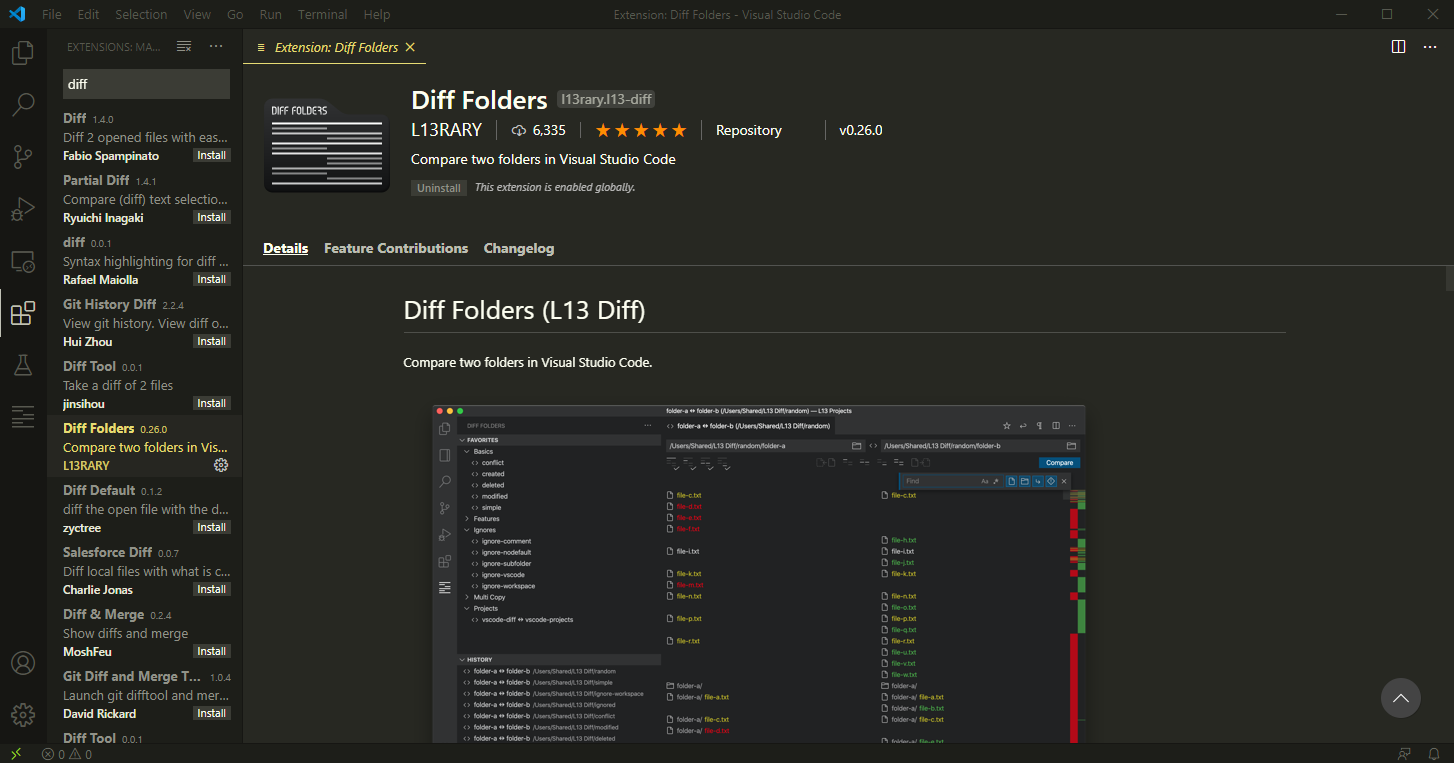
Task: Click the Diff Folders manage gear icon
Action: point(221,465)
